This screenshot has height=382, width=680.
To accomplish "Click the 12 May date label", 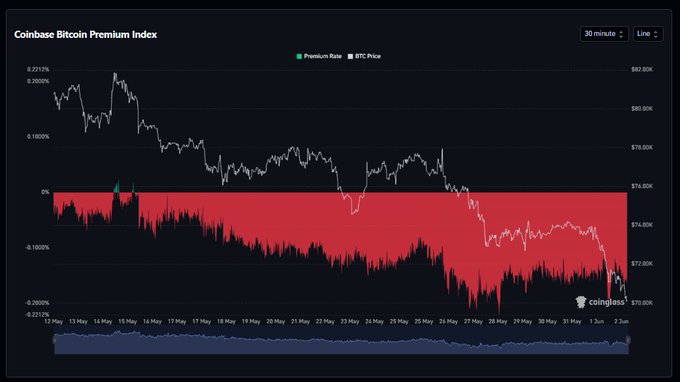I will (x=53, y=322).
